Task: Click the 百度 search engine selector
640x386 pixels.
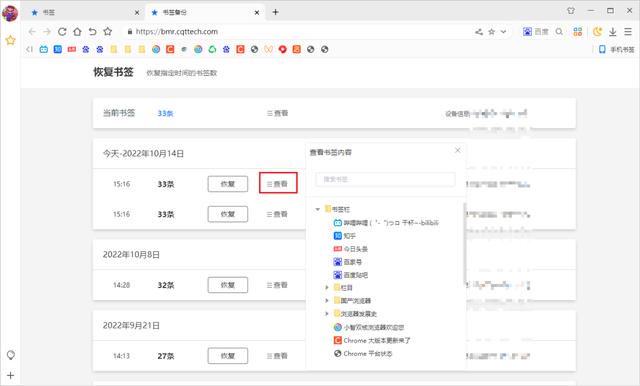Action: coord(536,31)
